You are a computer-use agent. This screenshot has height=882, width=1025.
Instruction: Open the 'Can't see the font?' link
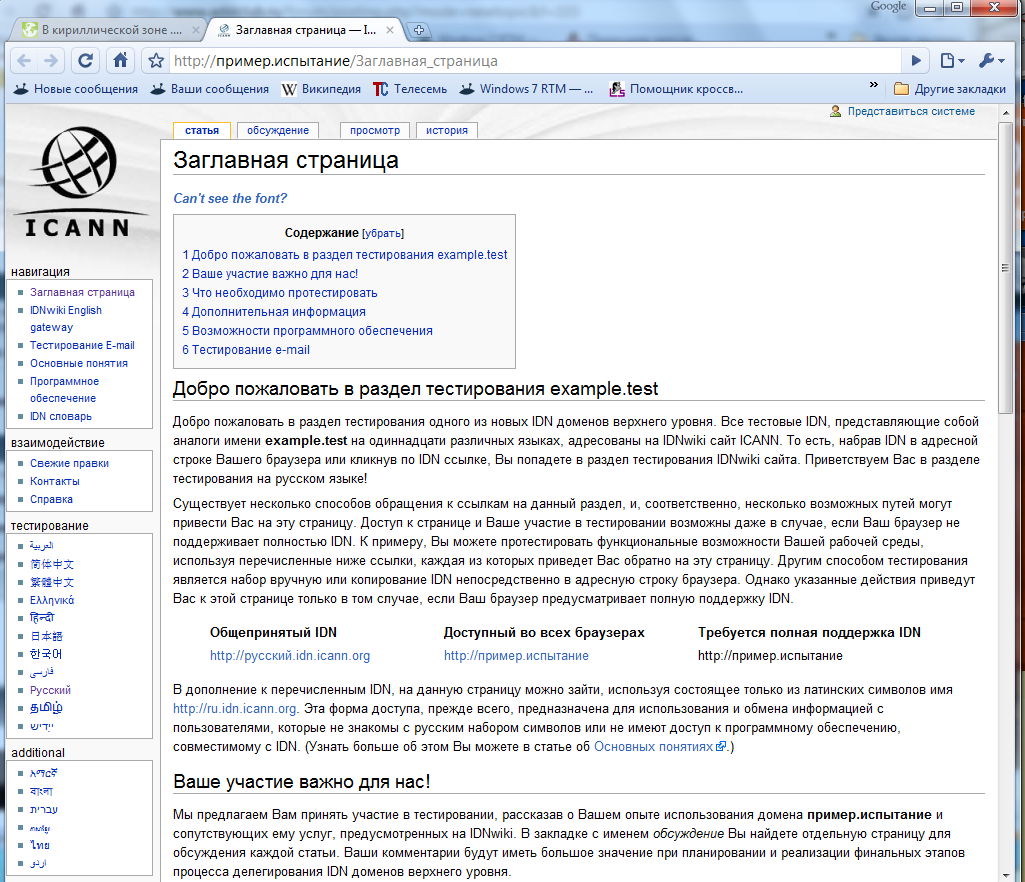click(x=230, y=198)
